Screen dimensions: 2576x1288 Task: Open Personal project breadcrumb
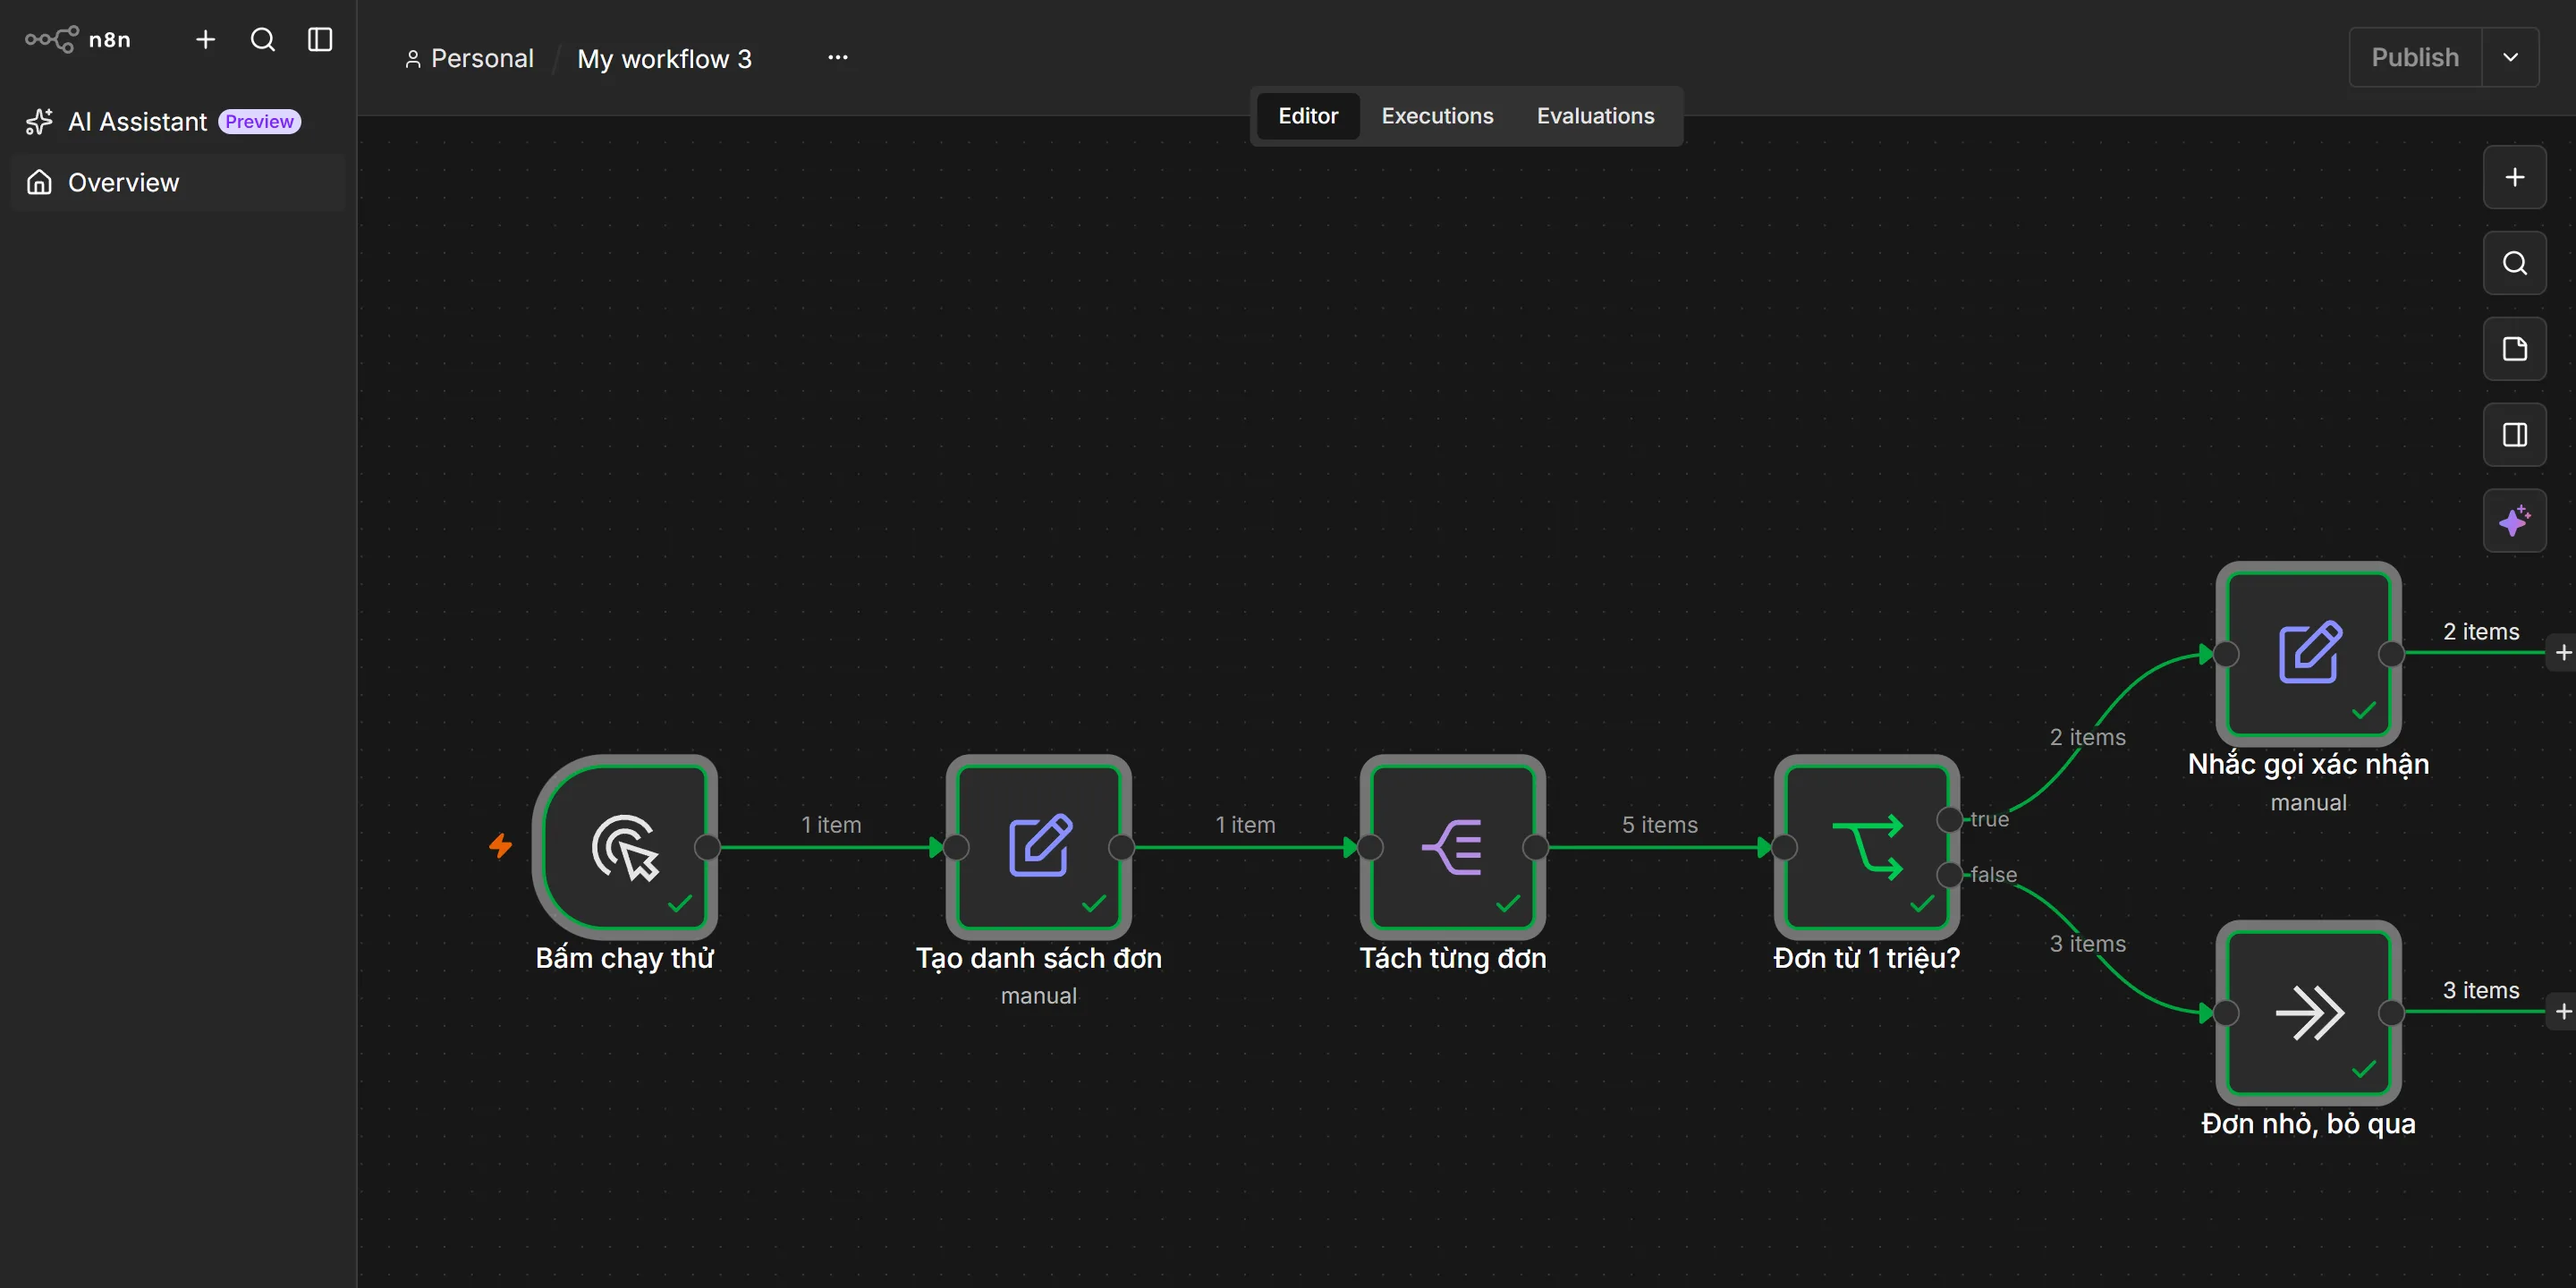click(469, 59)
